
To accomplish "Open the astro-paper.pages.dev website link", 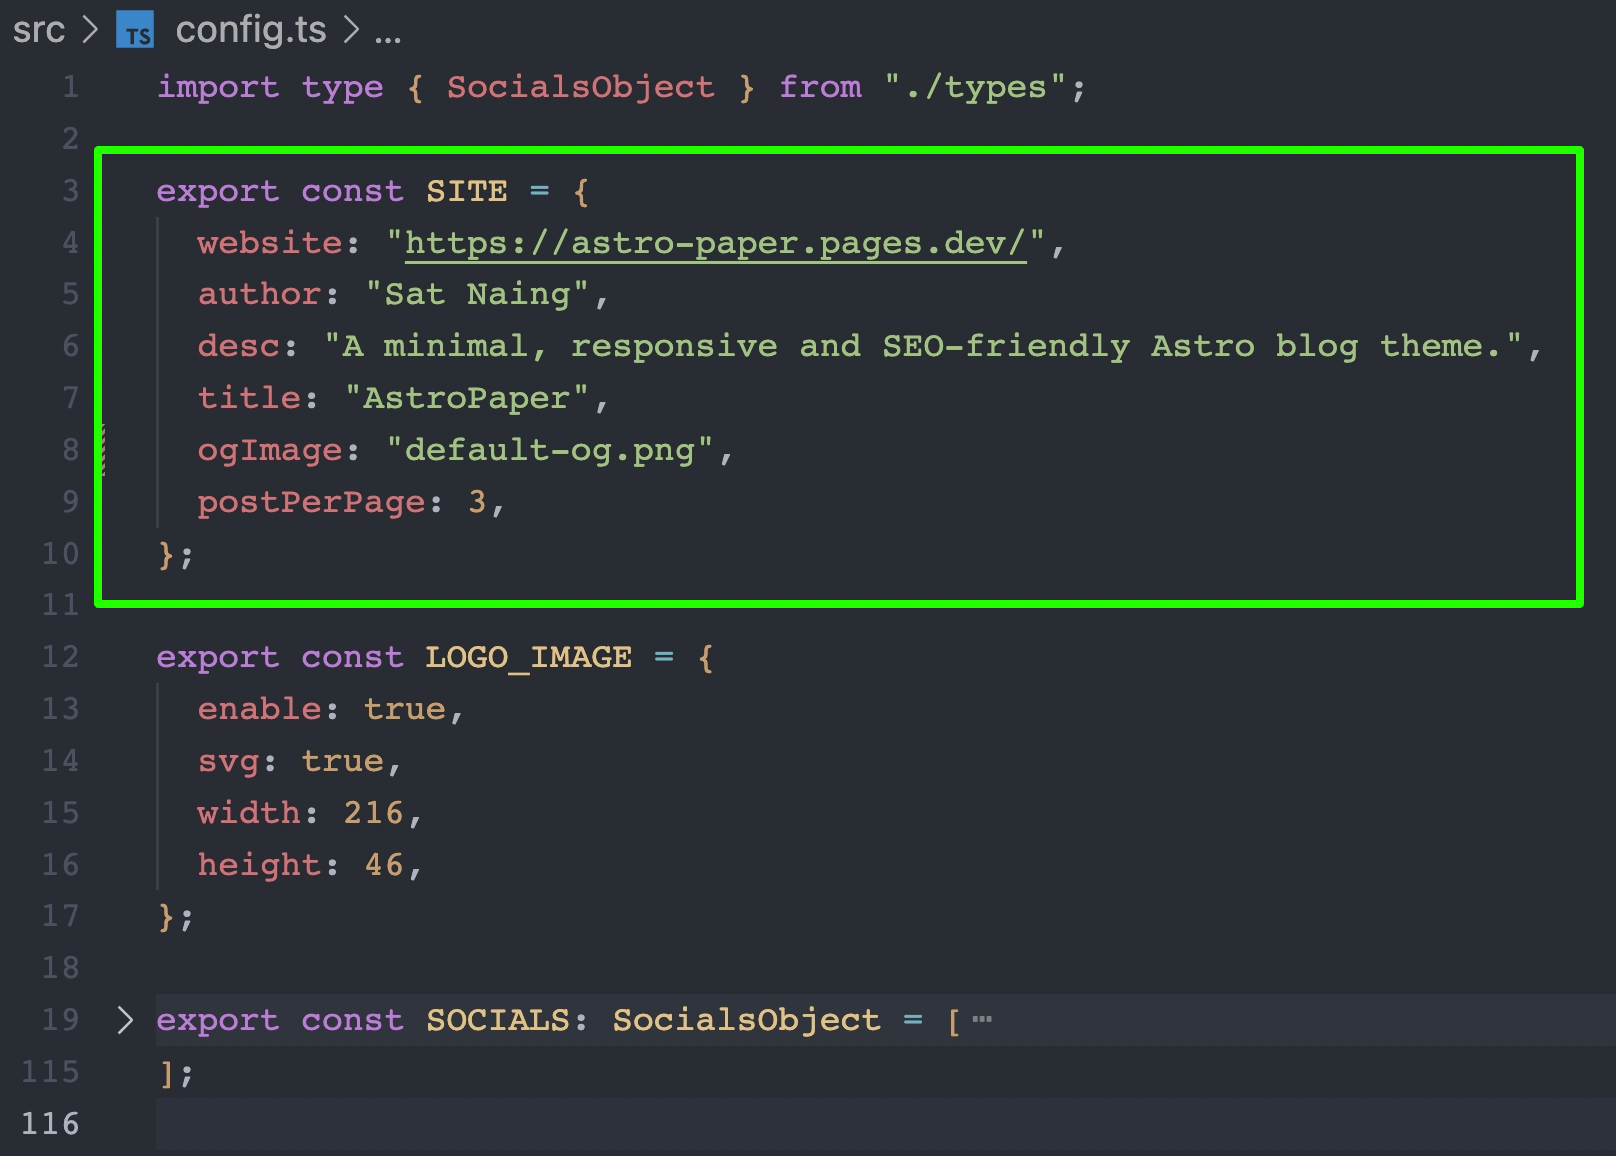I will 715,243.
